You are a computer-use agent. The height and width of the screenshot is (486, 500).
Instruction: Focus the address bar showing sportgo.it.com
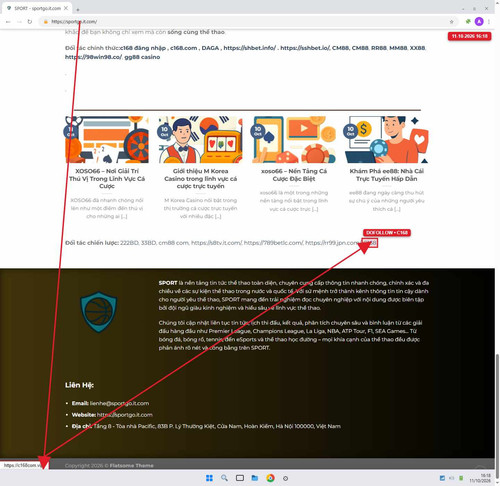pyautogui.click(x=247, y=22)
